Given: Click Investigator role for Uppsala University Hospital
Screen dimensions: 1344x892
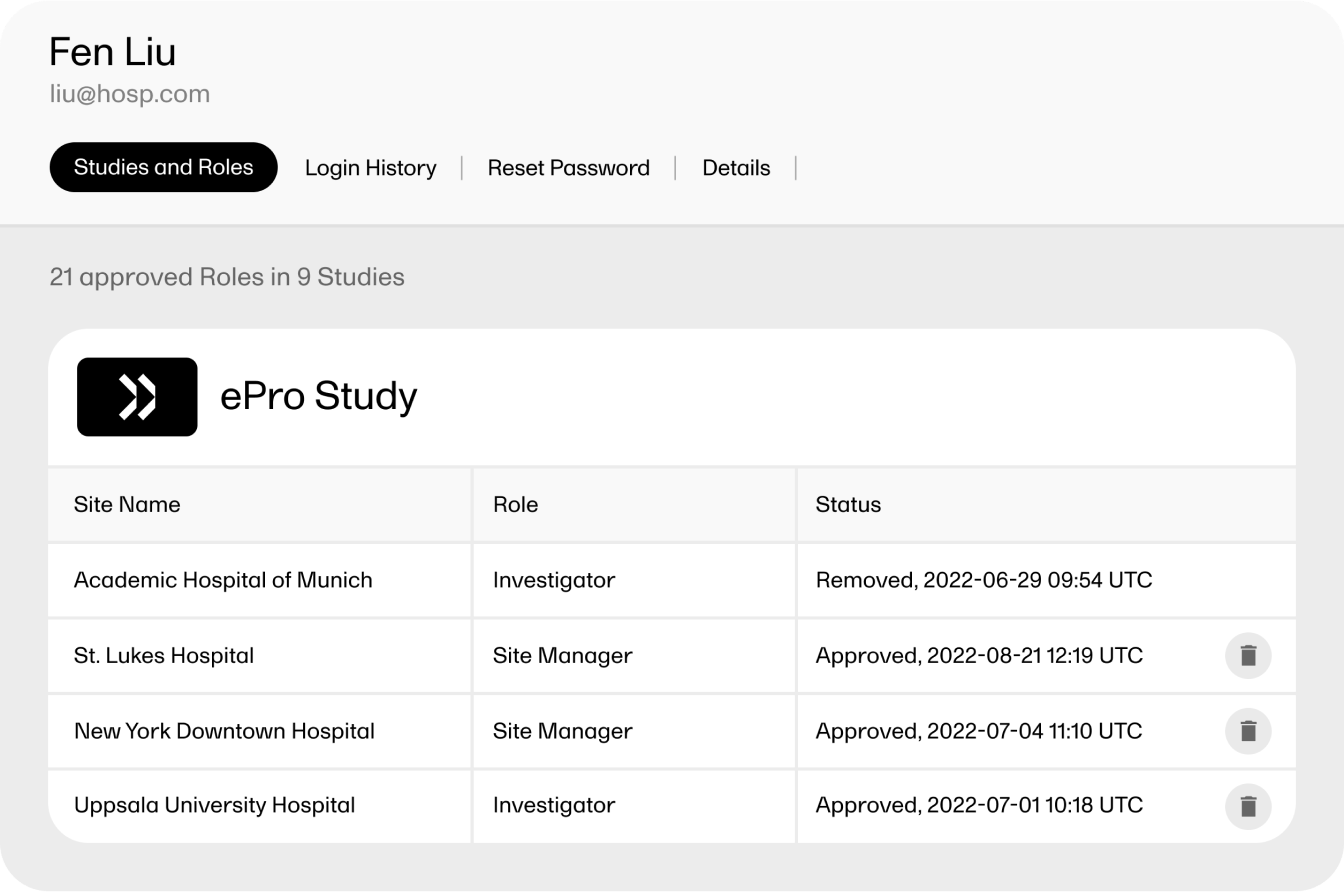Looking at the screenshot, I should point(554,805).
